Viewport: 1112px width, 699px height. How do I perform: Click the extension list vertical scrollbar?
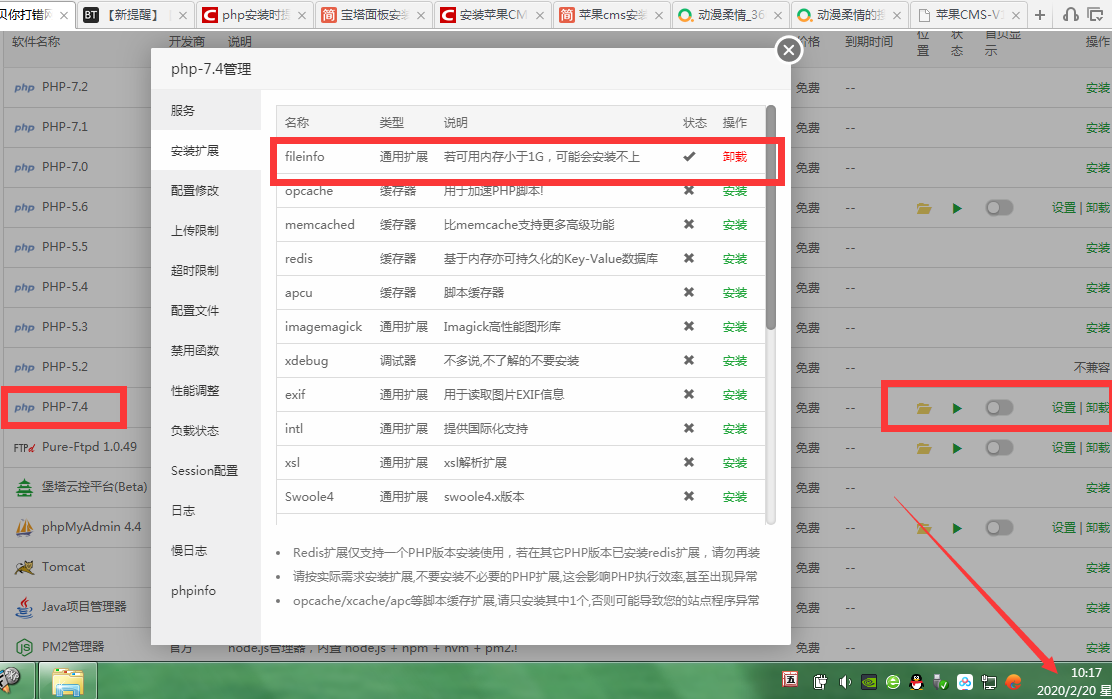coord(770,218)
